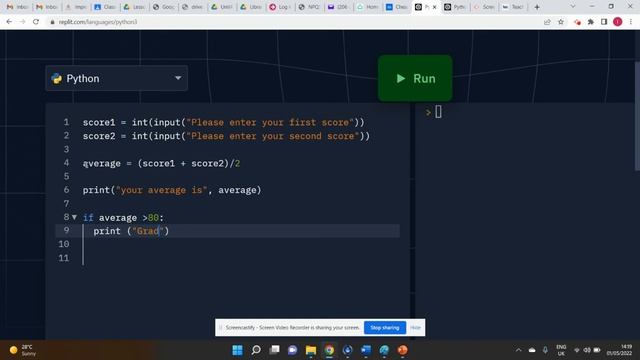
Task: Click the 'average' variable on line 4
Action: [x=102, y=163]
